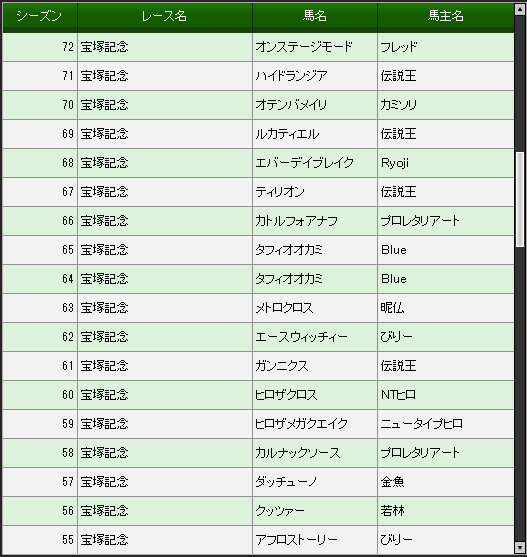Click owner Ryoji in season 68 row
The height and width of the screenshot is (557, 527).
395,163
